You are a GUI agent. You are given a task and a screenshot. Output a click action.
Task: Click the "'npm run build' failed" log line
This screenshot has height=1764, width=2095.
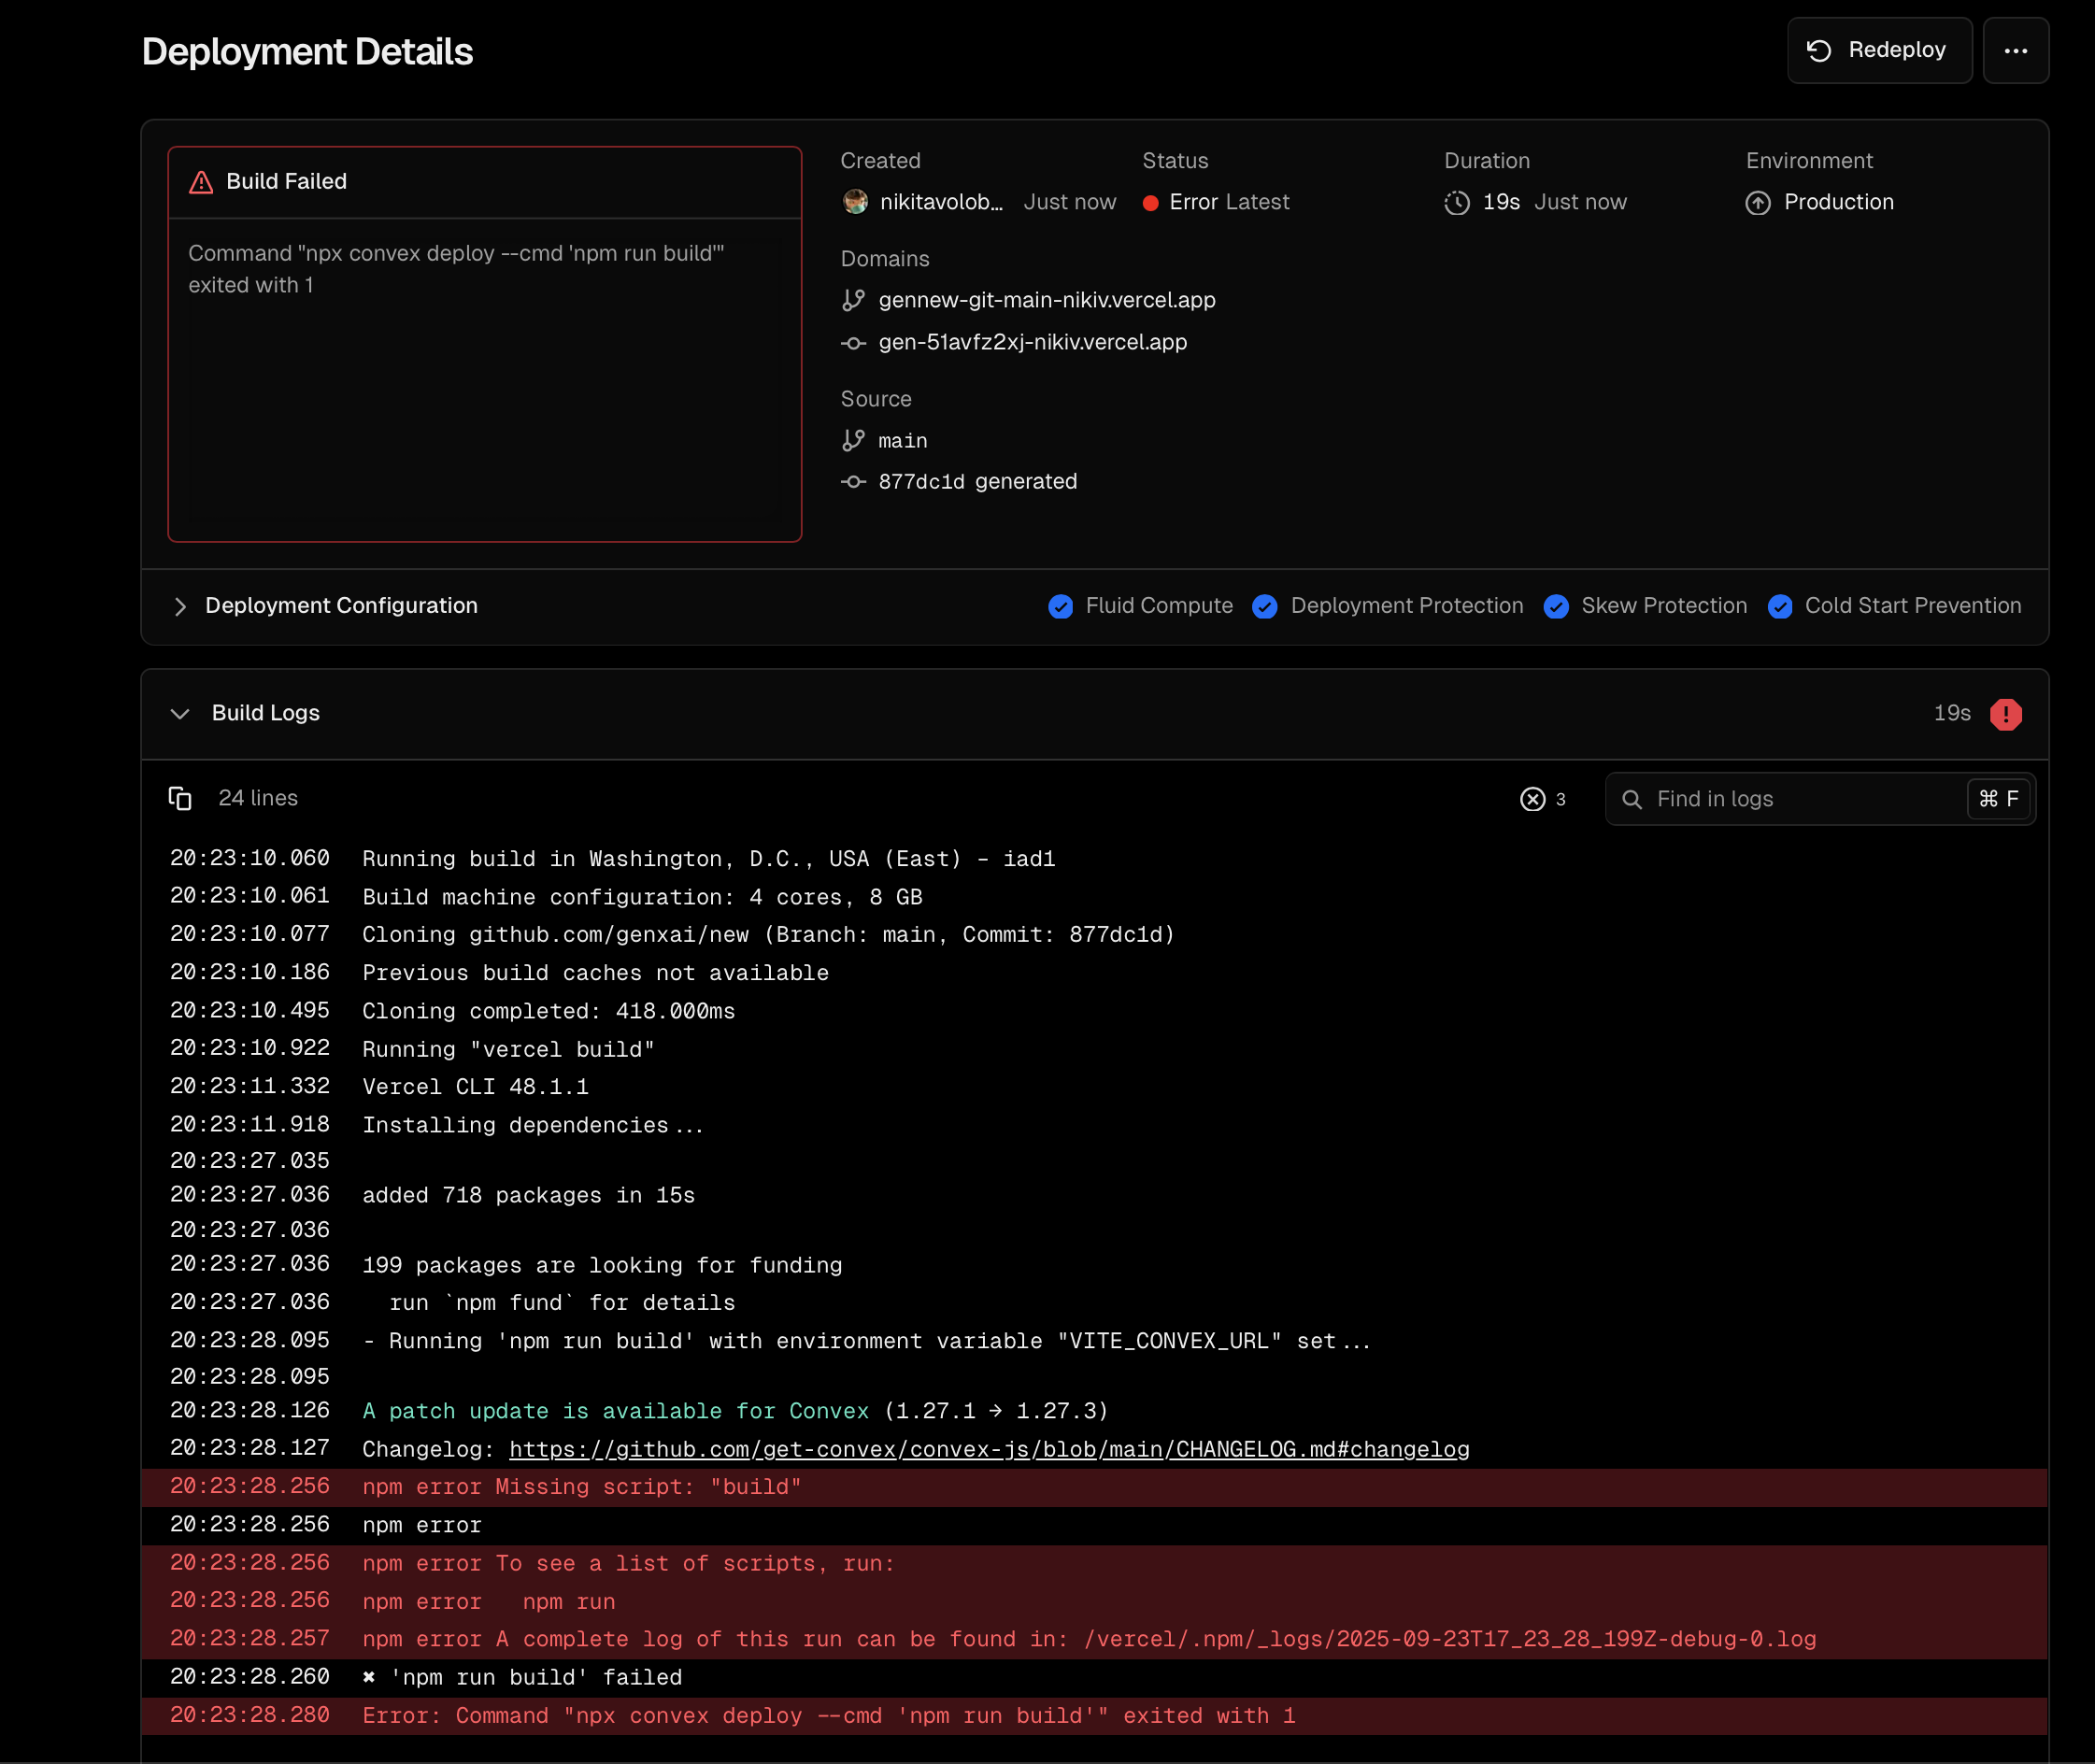pyautogui.click(x=1094, y=1678)
